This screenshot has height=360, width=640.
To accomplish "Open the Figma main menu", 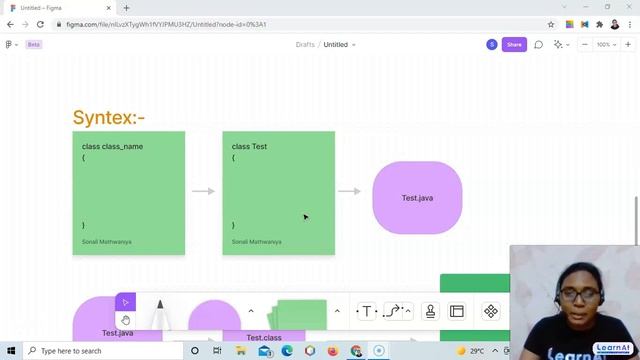I will (11, 44).
